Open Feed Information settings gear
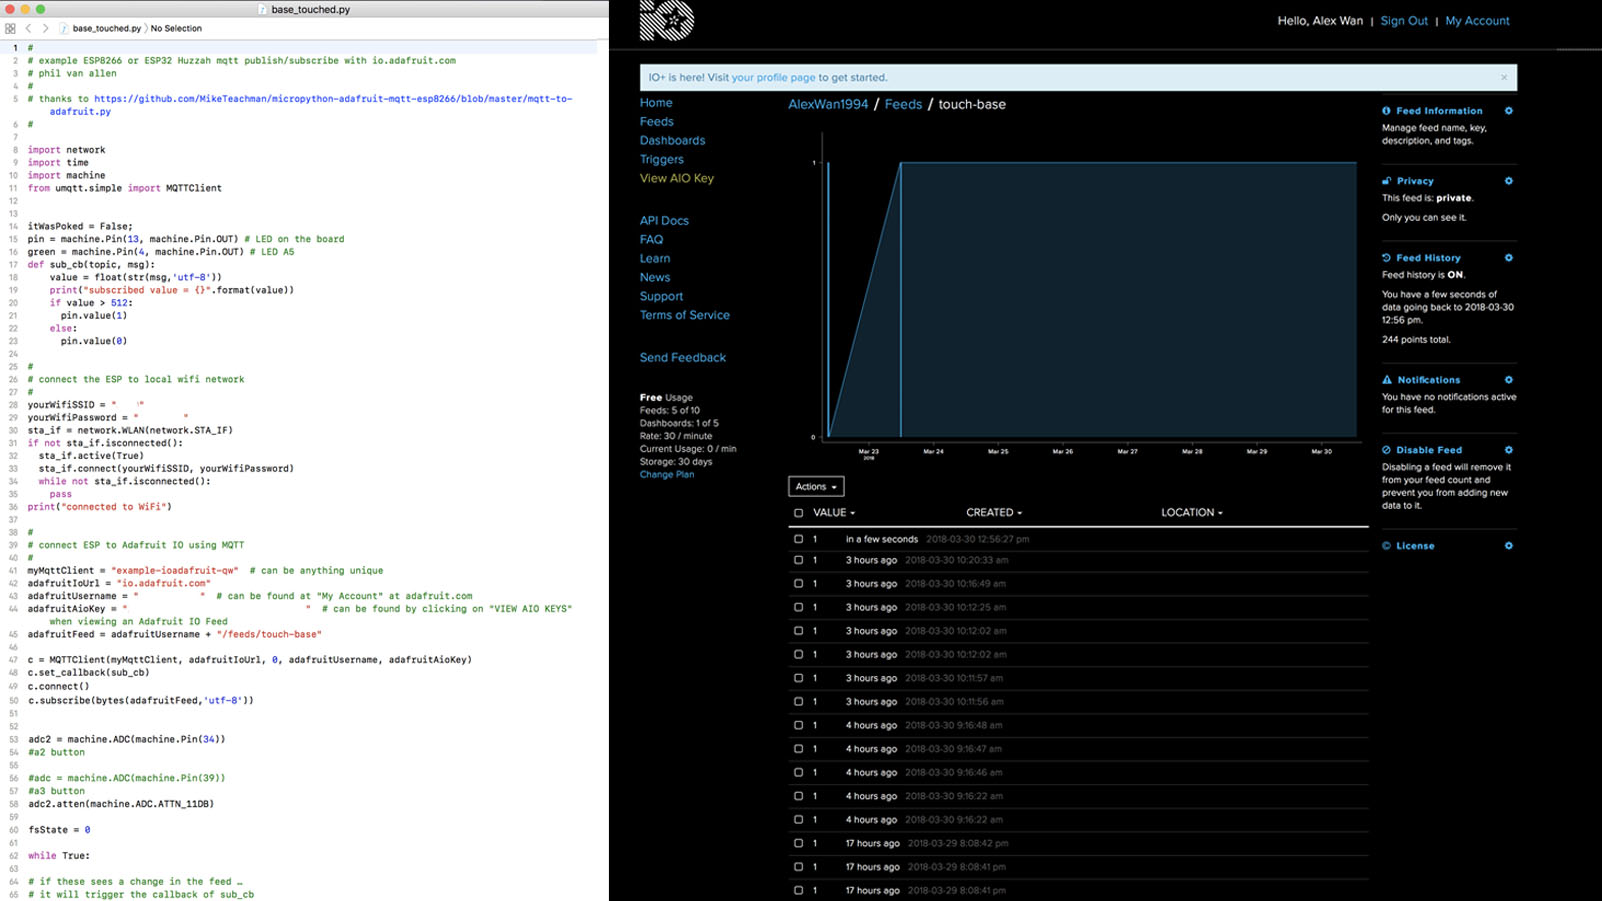Screen dimensions: 1602x901 pyautogui.click(x=1509, y=111)
